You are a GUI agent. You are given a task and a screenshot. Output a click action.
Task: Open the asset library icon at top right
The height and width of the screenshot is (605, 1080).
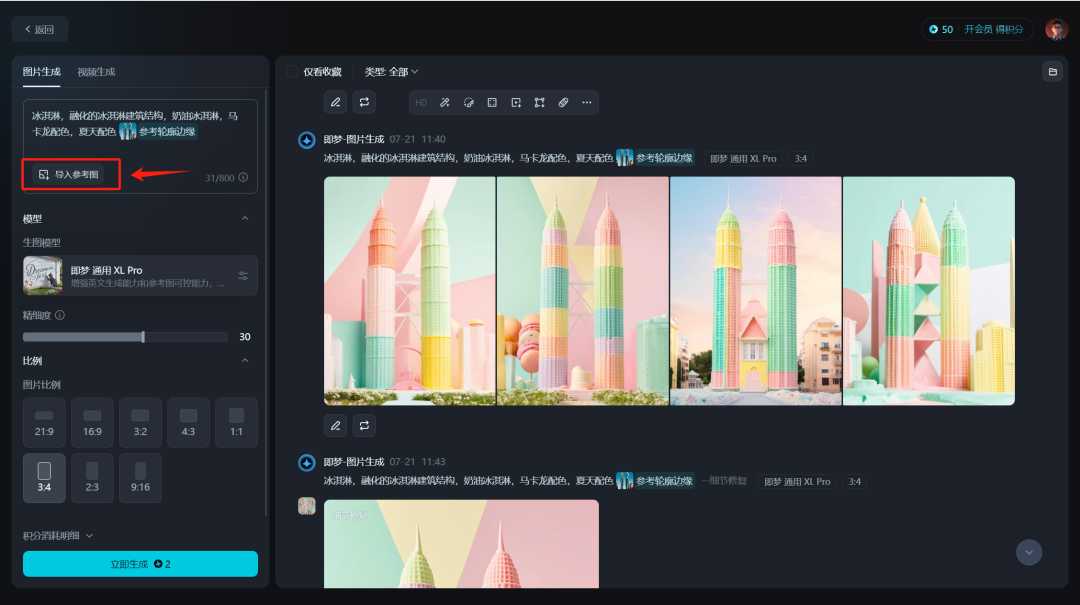1055,72
